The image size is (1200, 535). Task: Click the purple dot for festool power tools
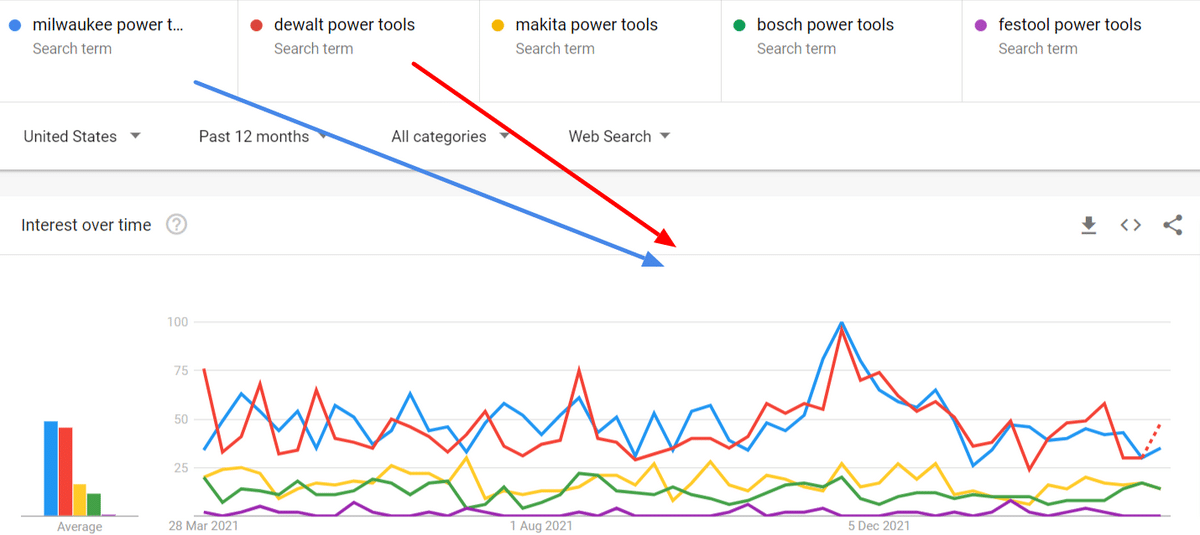coord(980,25)
